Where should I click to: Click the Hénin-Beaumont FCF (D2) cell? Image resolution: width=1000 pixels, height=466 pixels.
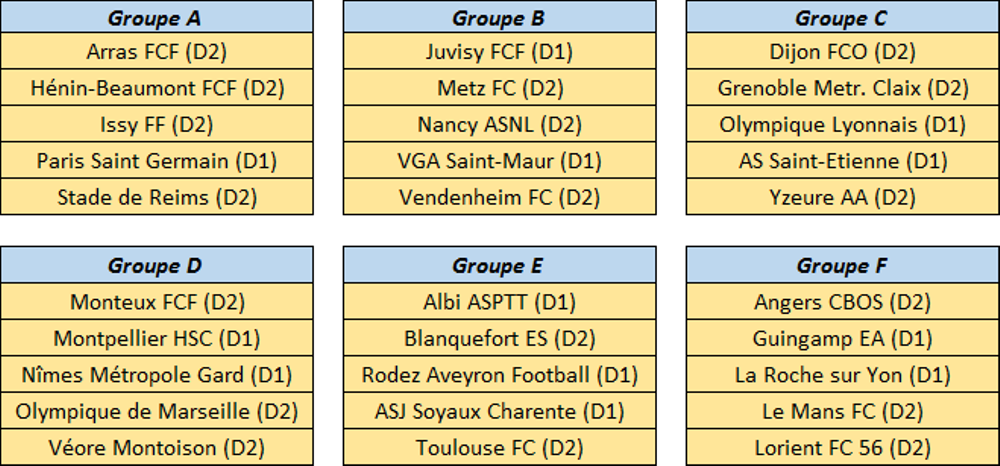pos(156,87)
